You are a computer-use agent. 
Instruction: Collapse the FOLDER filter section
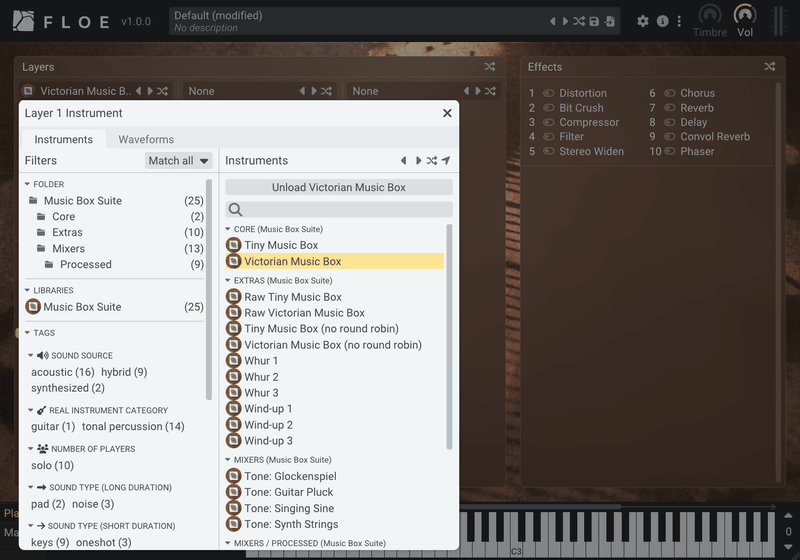click(27, 184)
